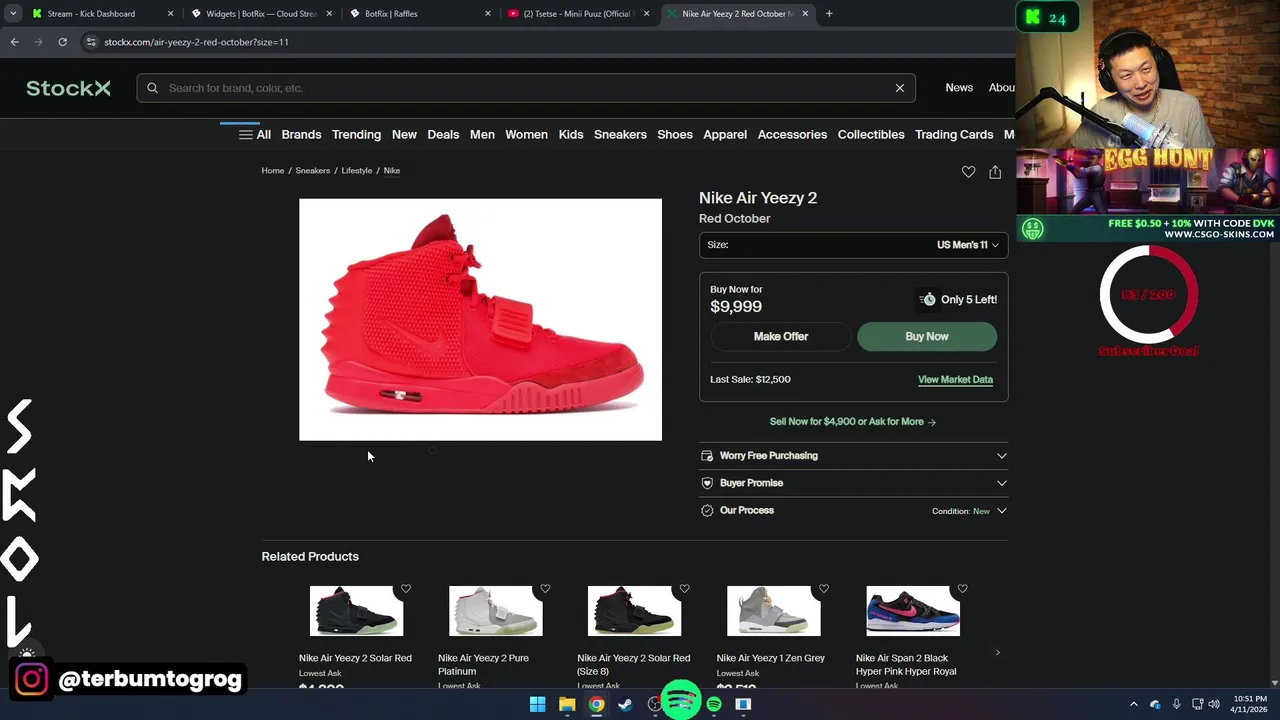This screenshot has width=1280, height=720.
Task: Open site info icon in address bar
Action: click(x=91, y=42)
